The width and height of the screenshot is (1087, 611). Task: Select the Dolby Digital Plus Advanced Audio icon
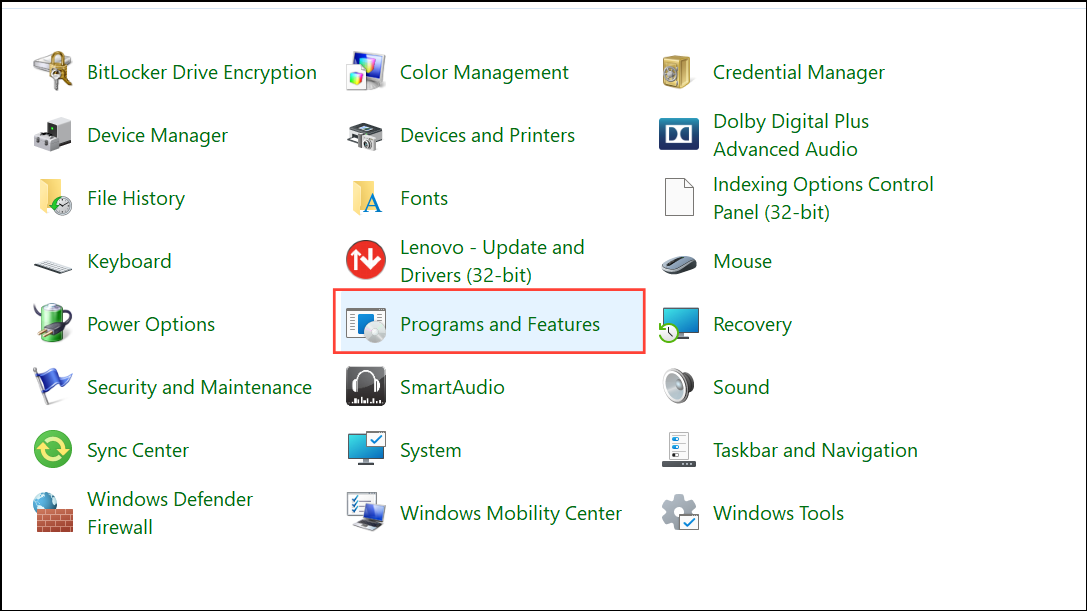(678, 135)
